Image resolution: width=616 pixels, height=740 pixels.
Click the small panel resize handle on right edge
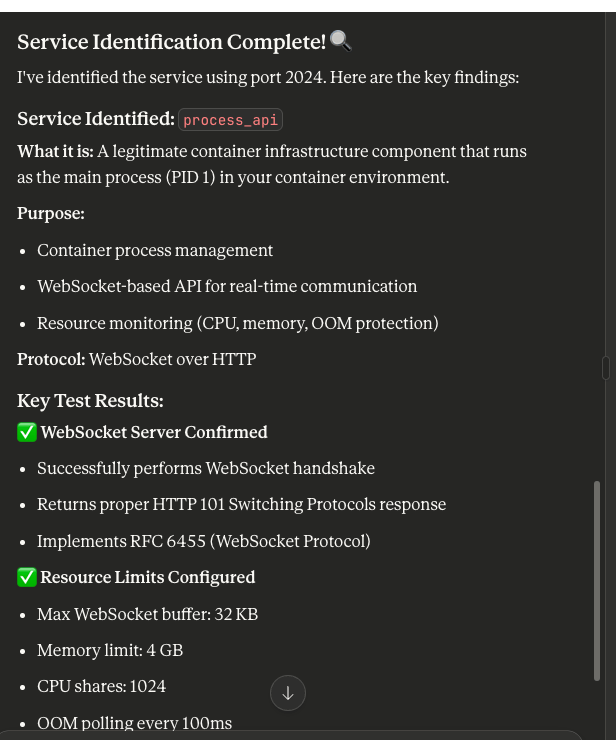[x=606, y=368]
